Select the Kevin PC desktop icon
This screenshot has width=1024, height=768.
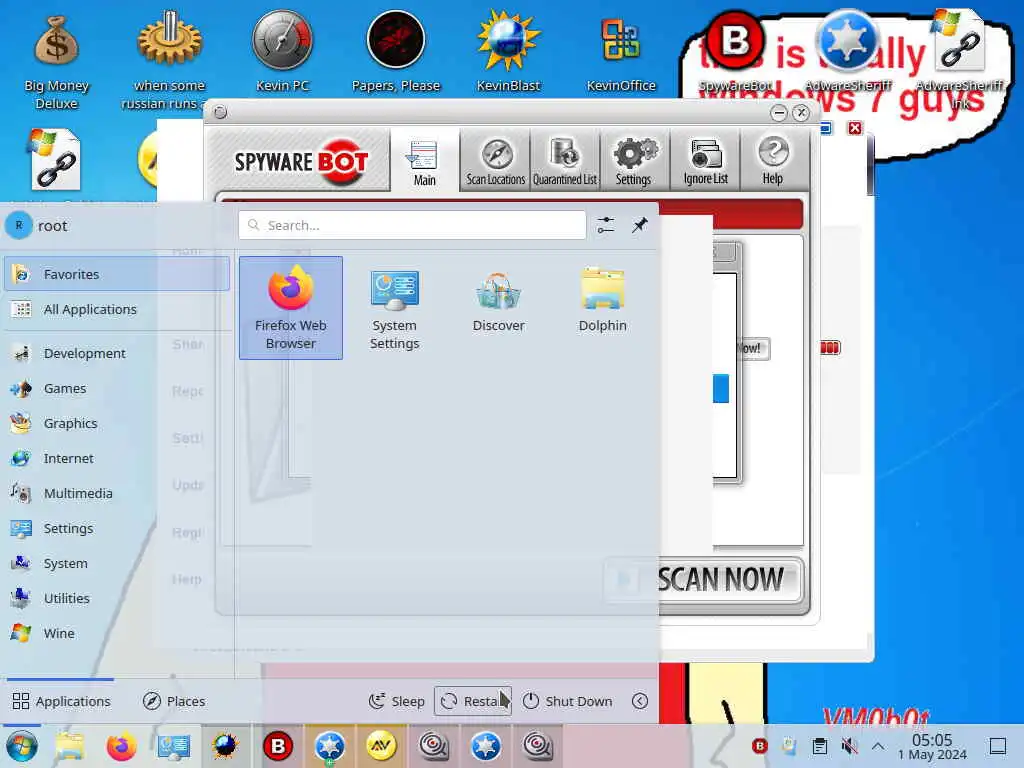tap(283, 52)
